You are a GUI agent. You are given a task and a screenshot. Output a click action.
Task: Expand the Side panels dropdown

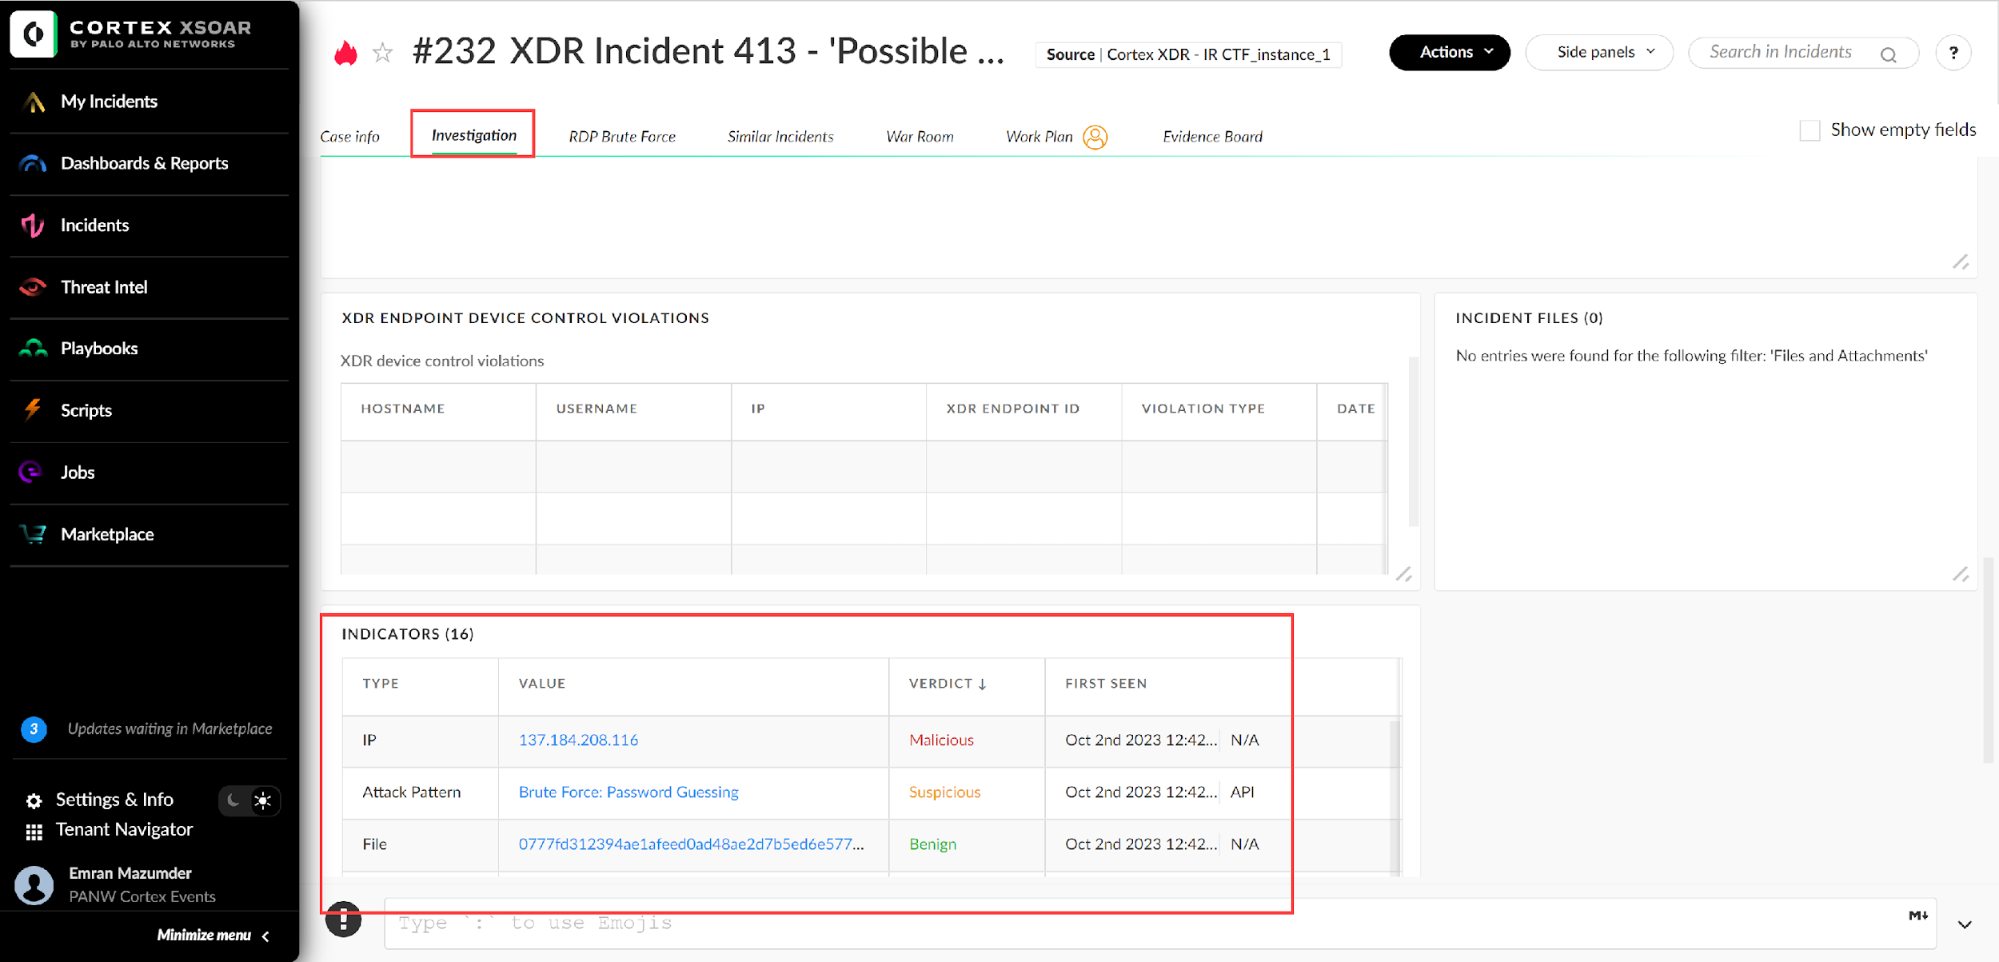click(1598, 53)
